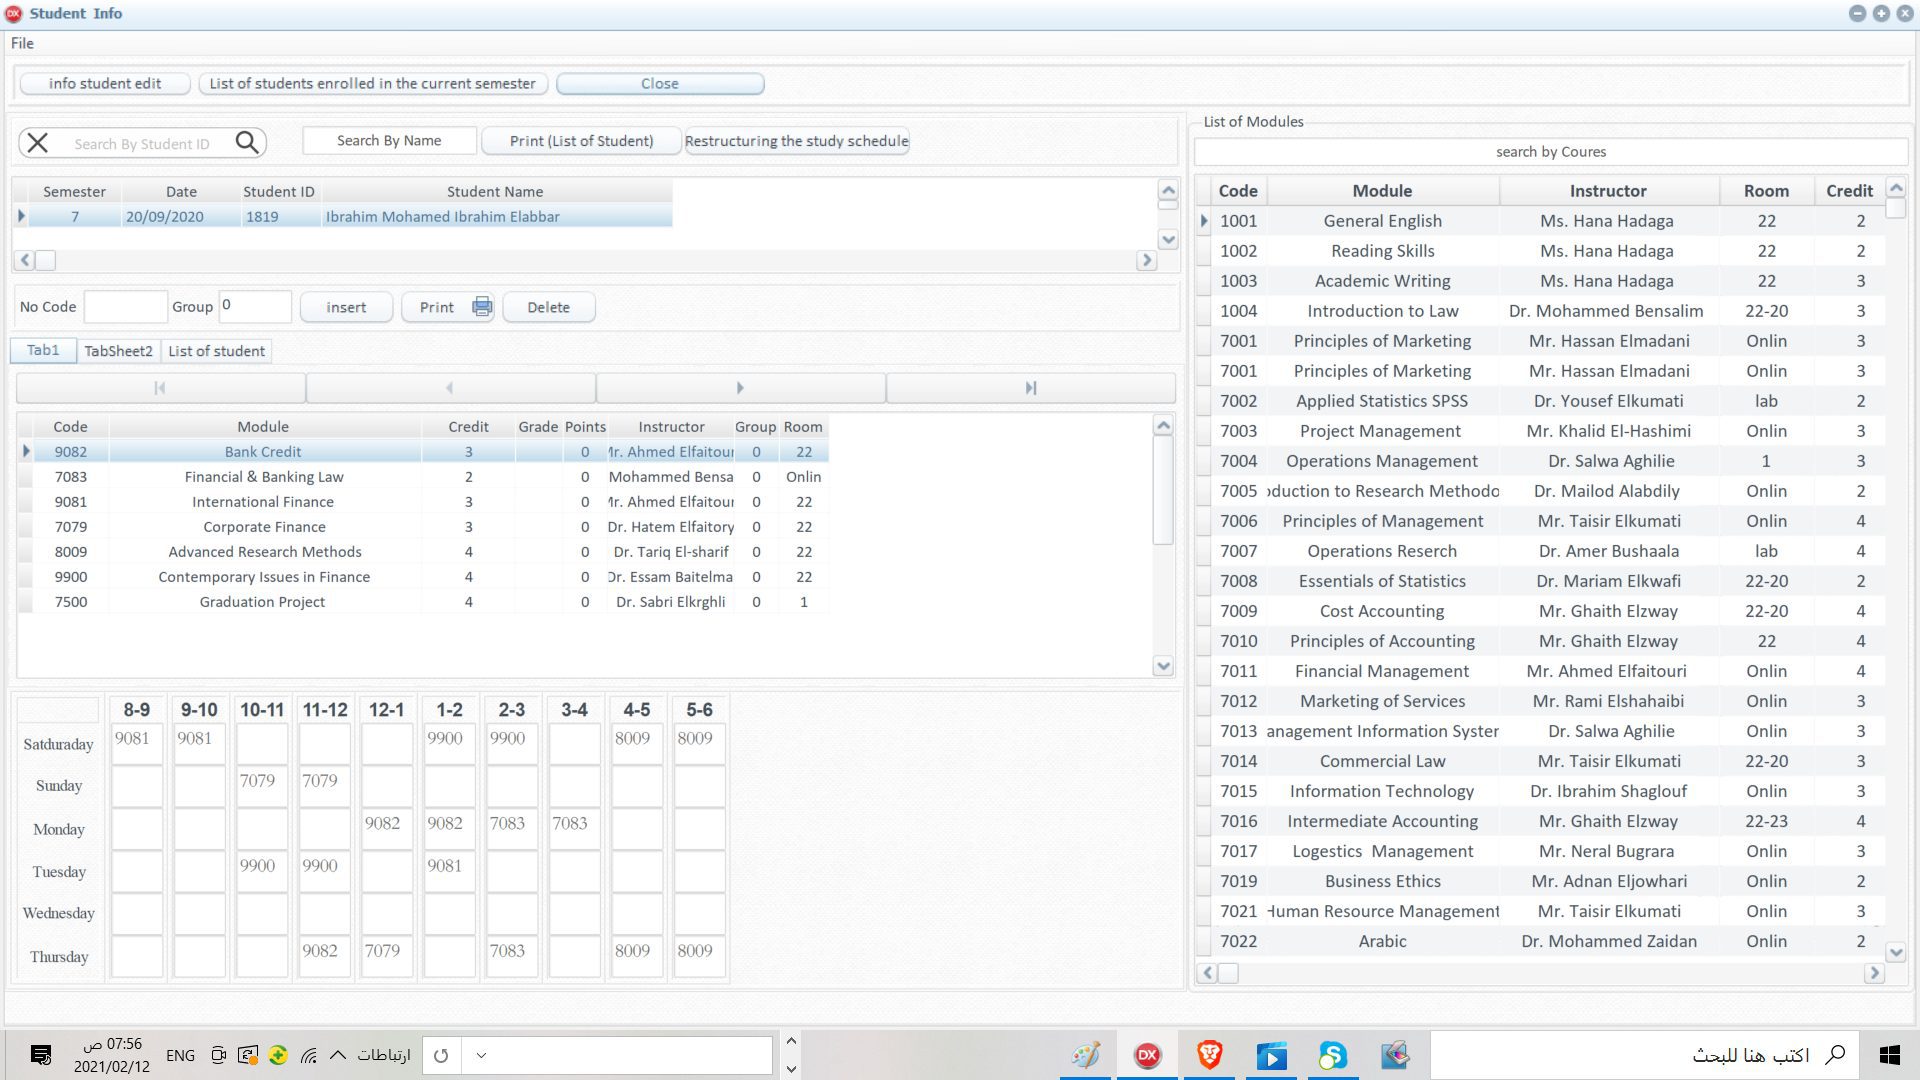Image resolution: width=1920 pixels, height=1080 pixels.
Task: Clear the student ID search with the X icon
Action: (x=38, y=143)
